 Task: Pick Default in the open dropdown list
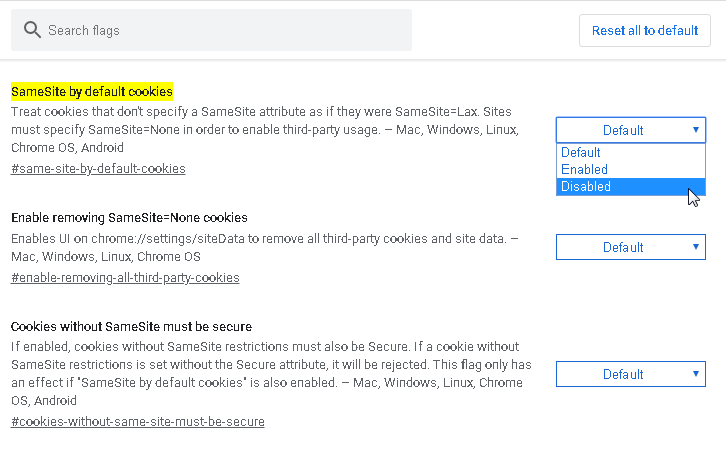click(x=630, y=152)
